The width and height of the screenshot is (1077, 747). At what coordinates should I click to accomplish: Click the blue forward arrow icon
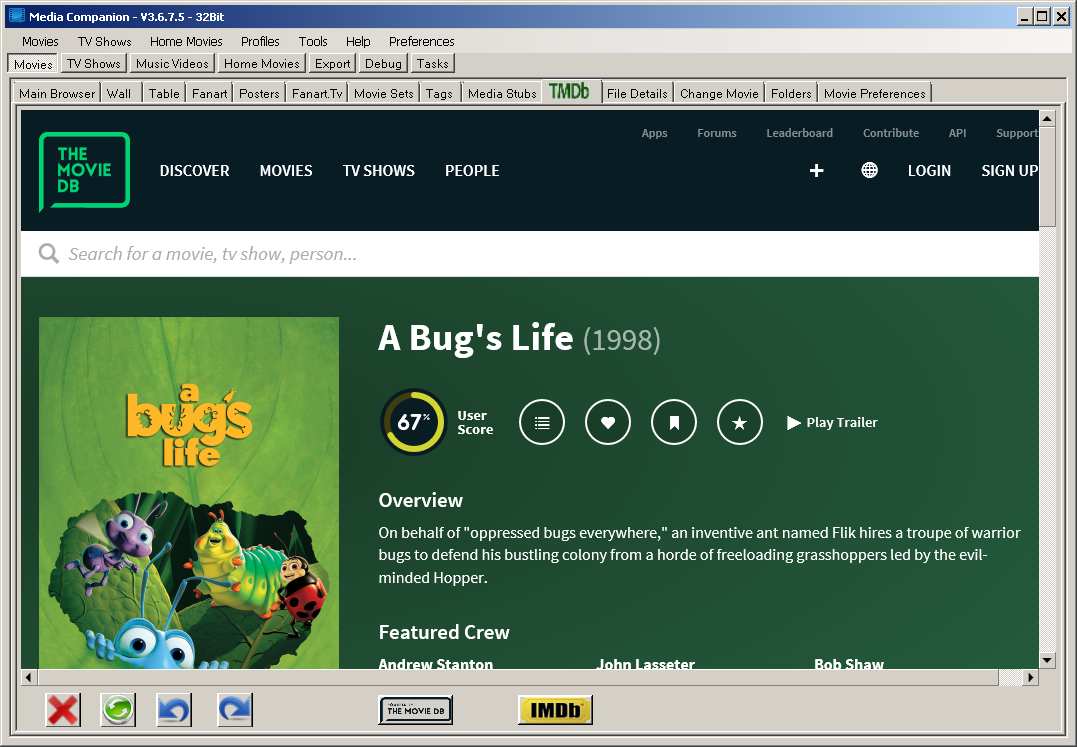[x=235, y=709]
